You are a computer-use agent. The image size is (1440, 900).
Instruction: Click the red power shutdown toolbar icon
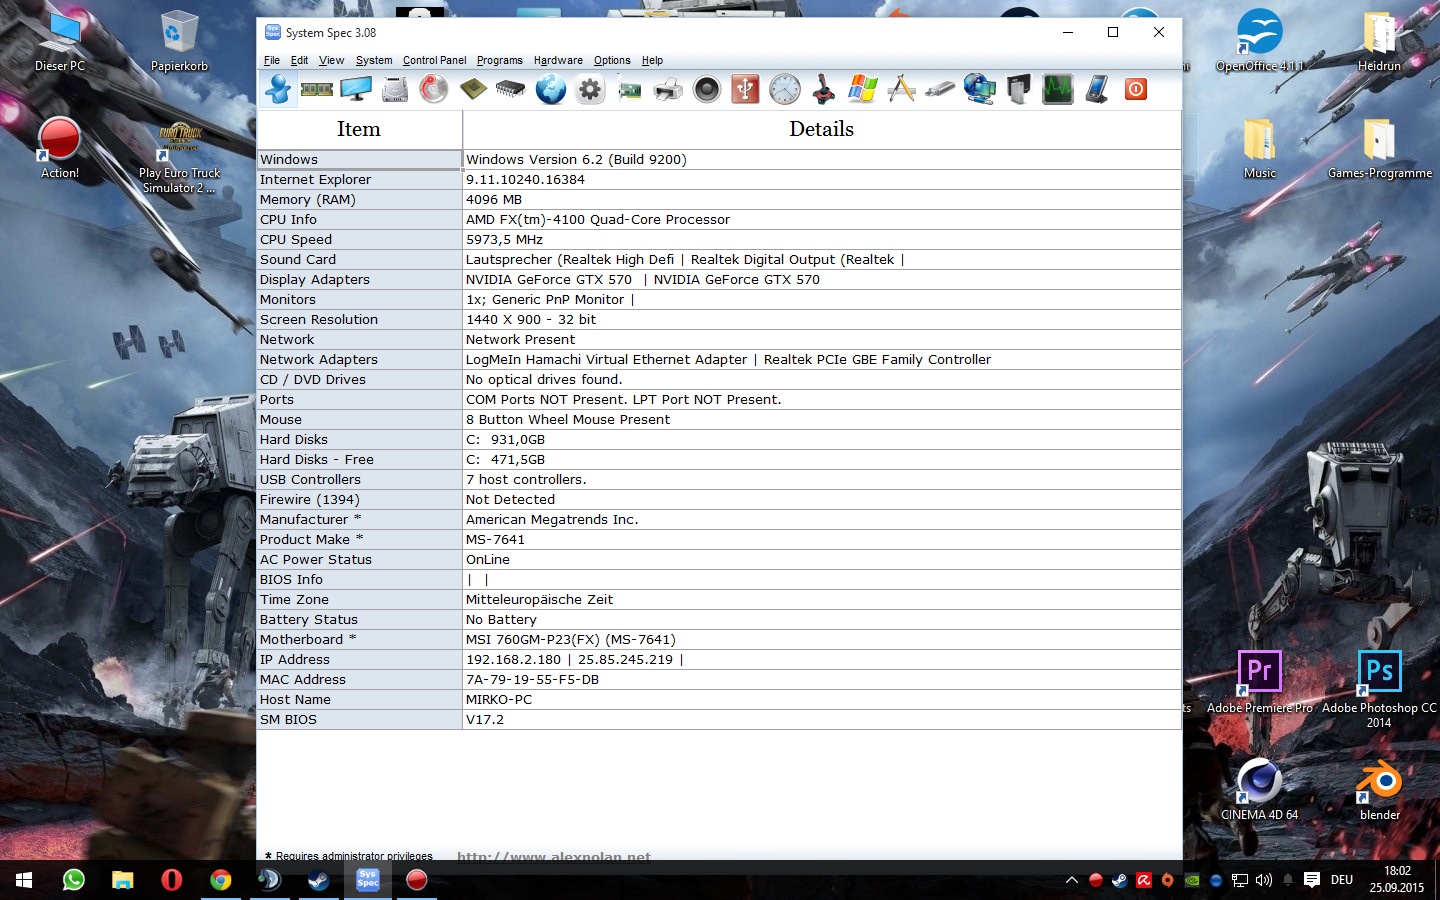(1136, 89)
